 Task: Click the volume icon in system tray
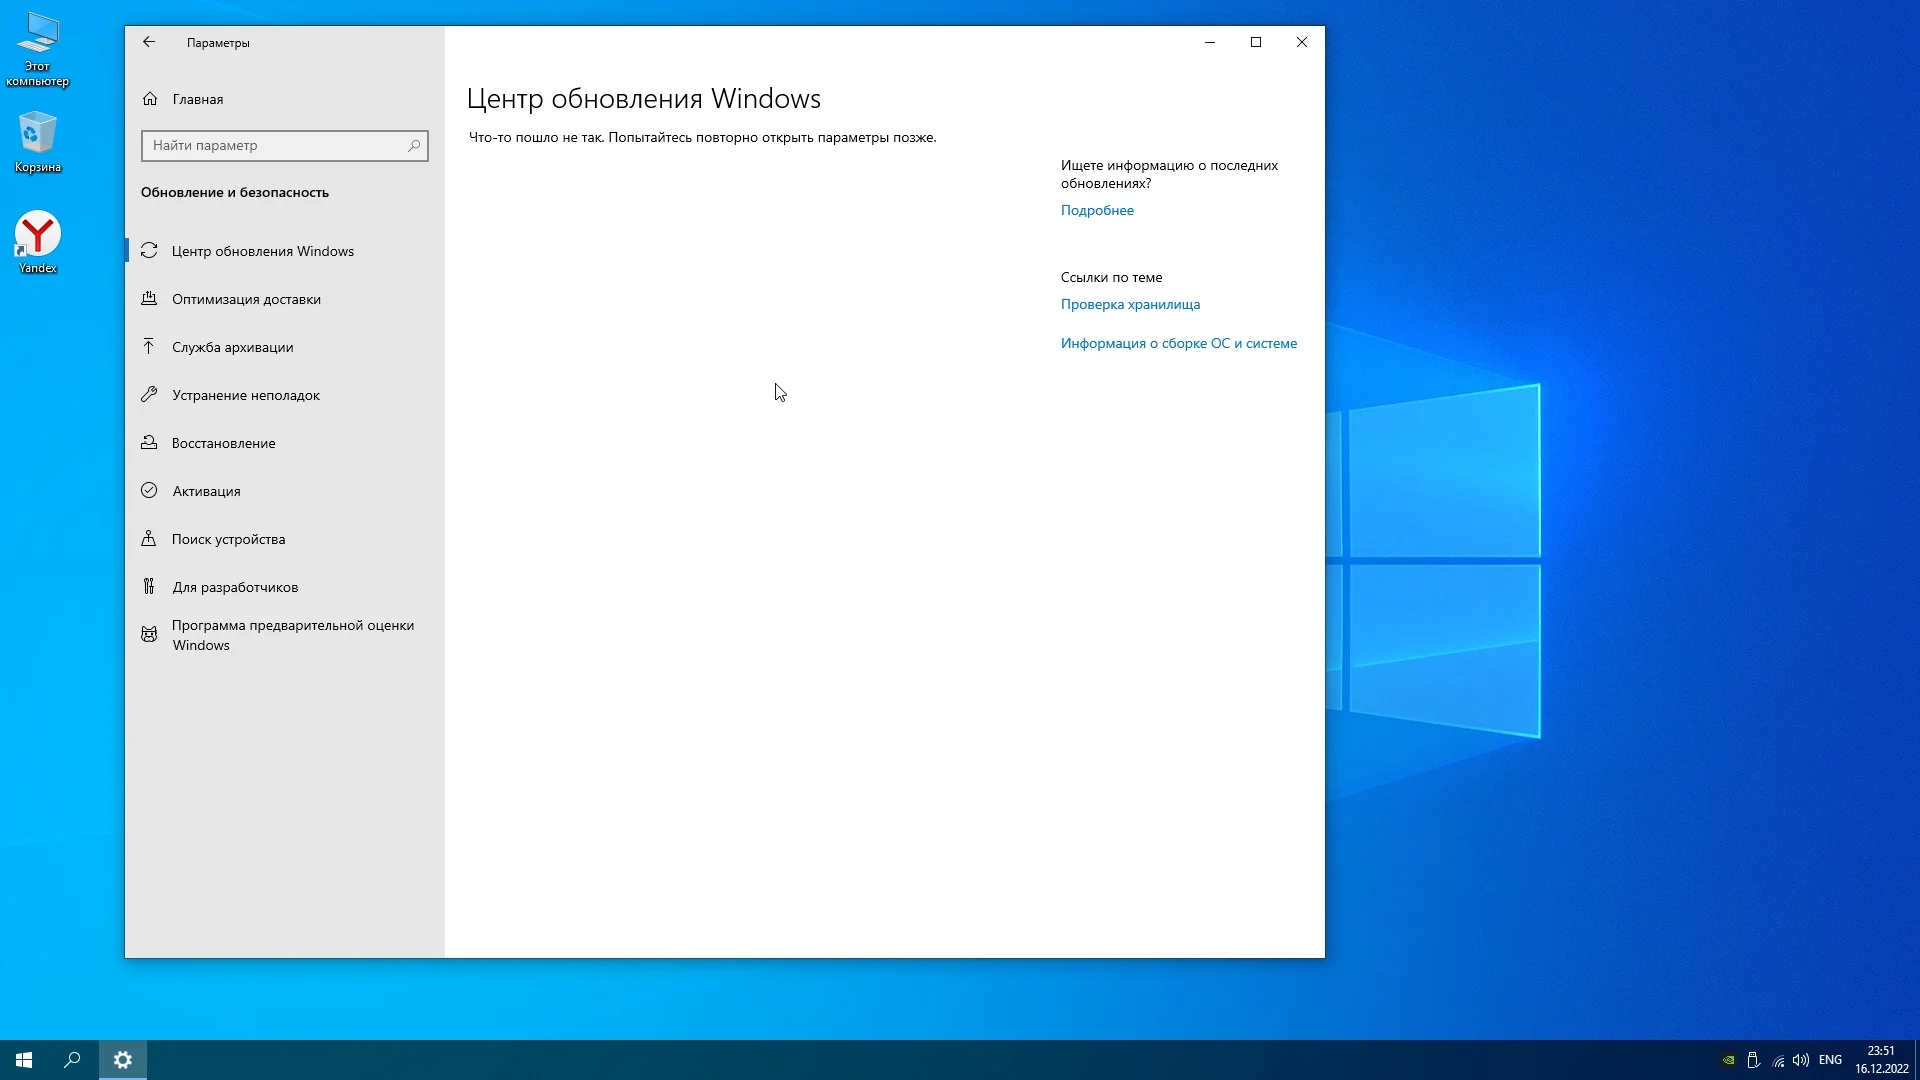click(x=1801, y=1060)
